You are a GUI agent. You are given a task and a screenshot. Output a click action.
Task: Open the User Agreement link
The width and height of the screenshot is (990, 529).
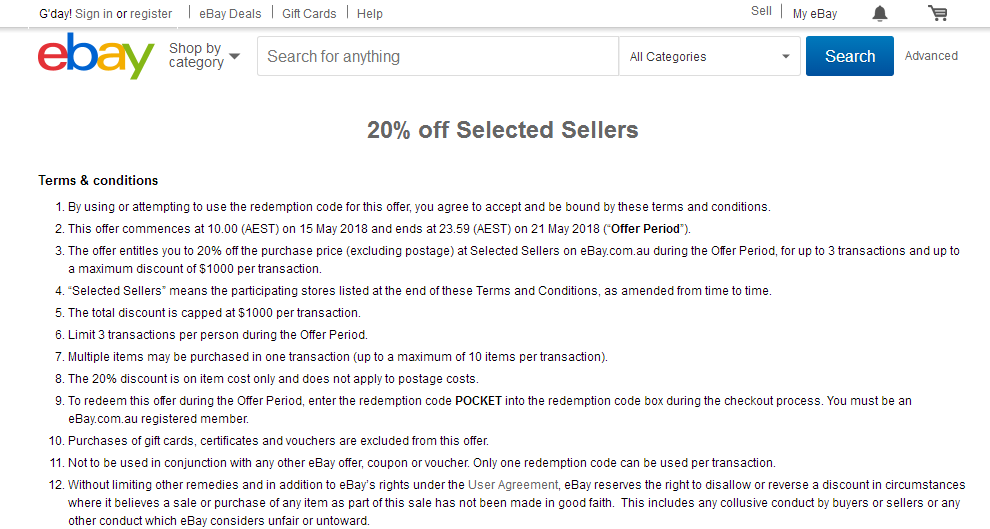pyautogui.click(x=513, y=485)
